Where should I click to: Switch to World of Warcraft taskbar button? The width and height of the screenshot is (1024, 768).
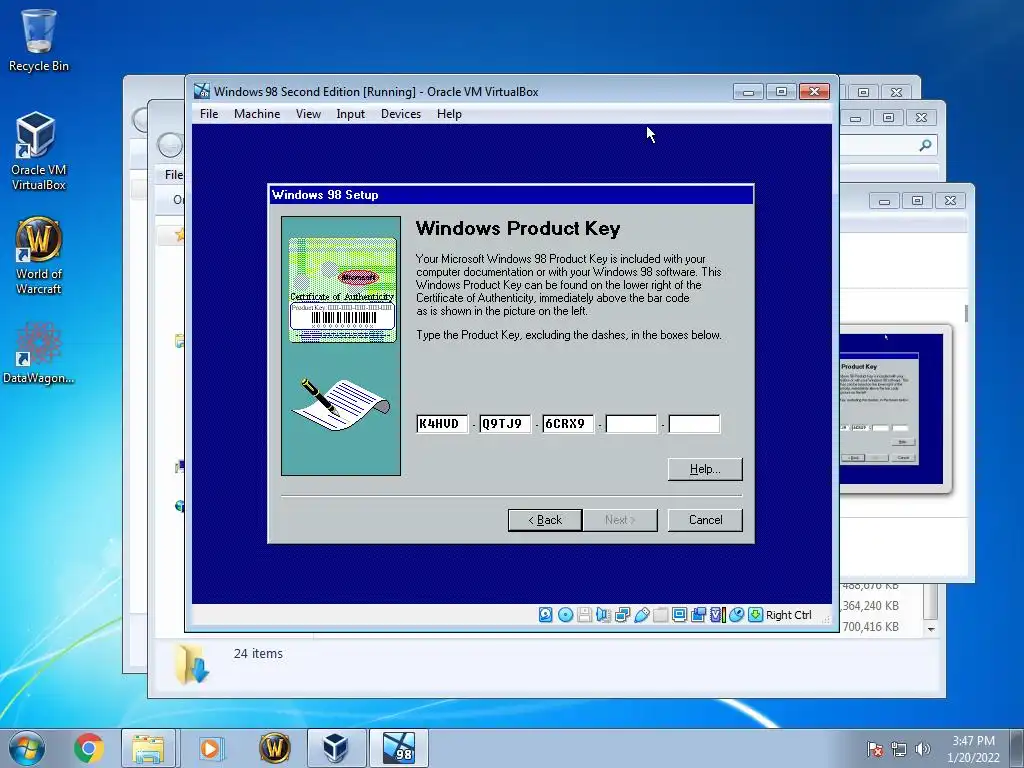(x=274, y=748)
